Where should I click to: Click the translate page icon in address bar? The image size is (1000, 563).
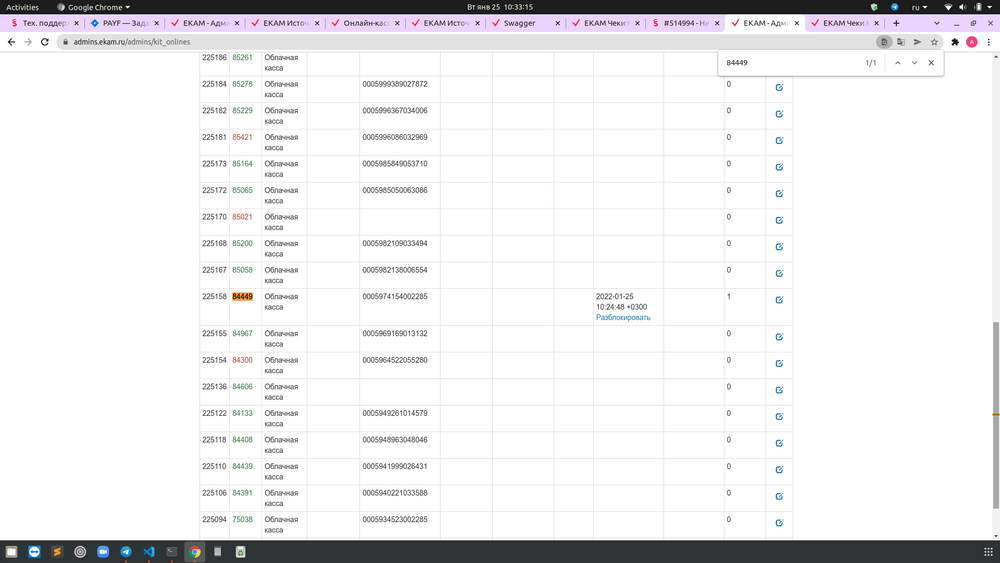[x=901, y=42]
